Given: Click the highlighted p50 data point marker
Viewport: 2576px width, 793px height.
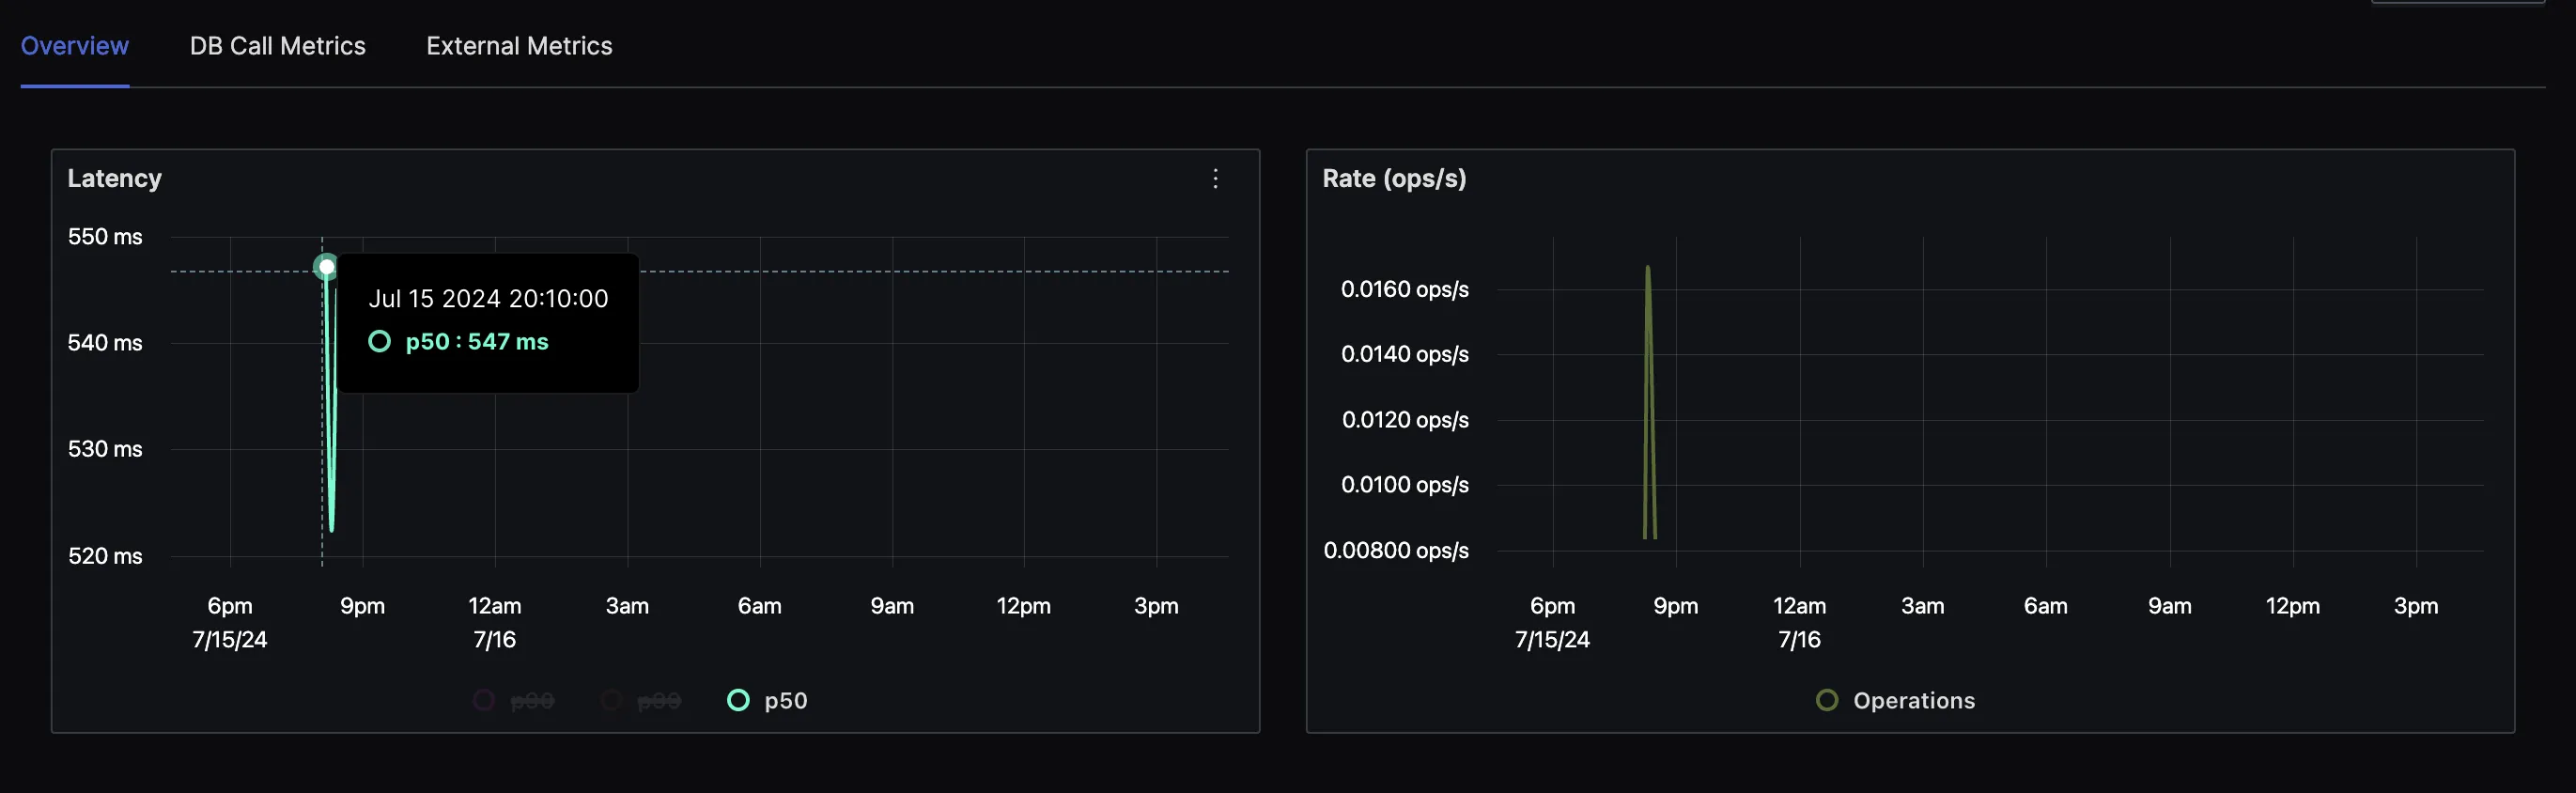Looking at the screenshot, I should tap(326, 267).
